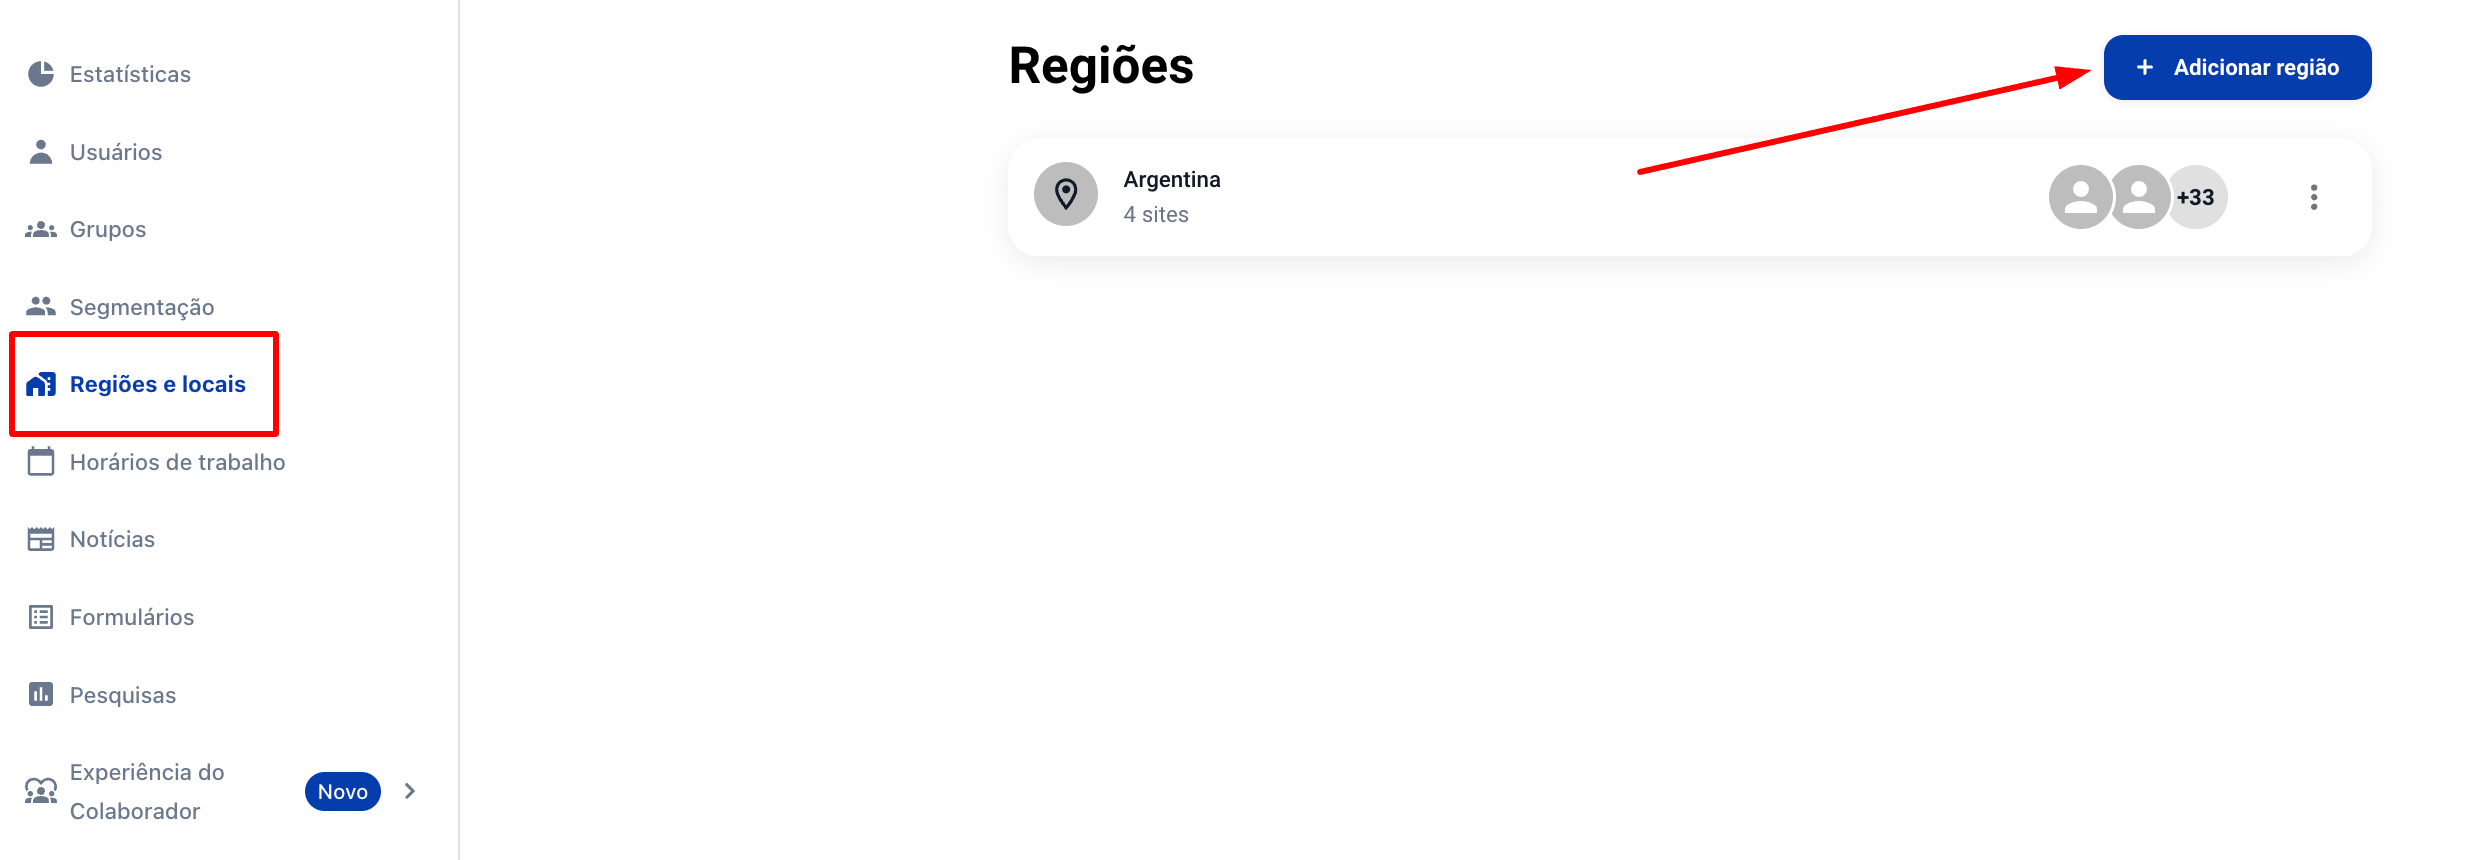This screenshot has height=860, width=2470.
Task: Click the first user avatar on Argentina
Action: click(2081, 197)
